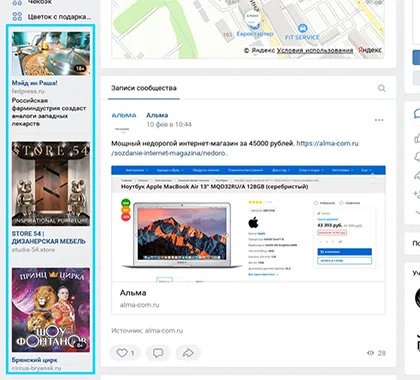Open source link Источник: alma-com.ru
The height and width of the screenshot is (380, 420).
pos(147,331)
